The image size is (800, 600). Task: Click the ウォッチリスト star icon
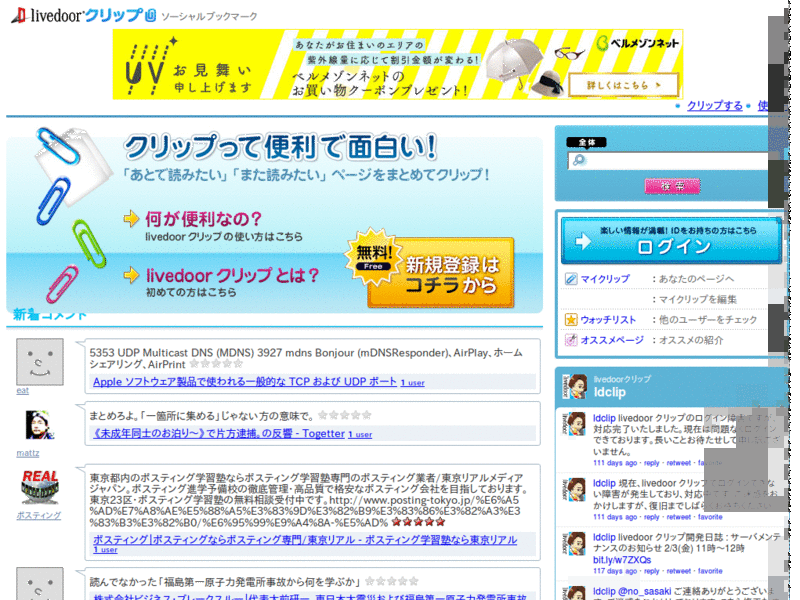click(571, 320)
